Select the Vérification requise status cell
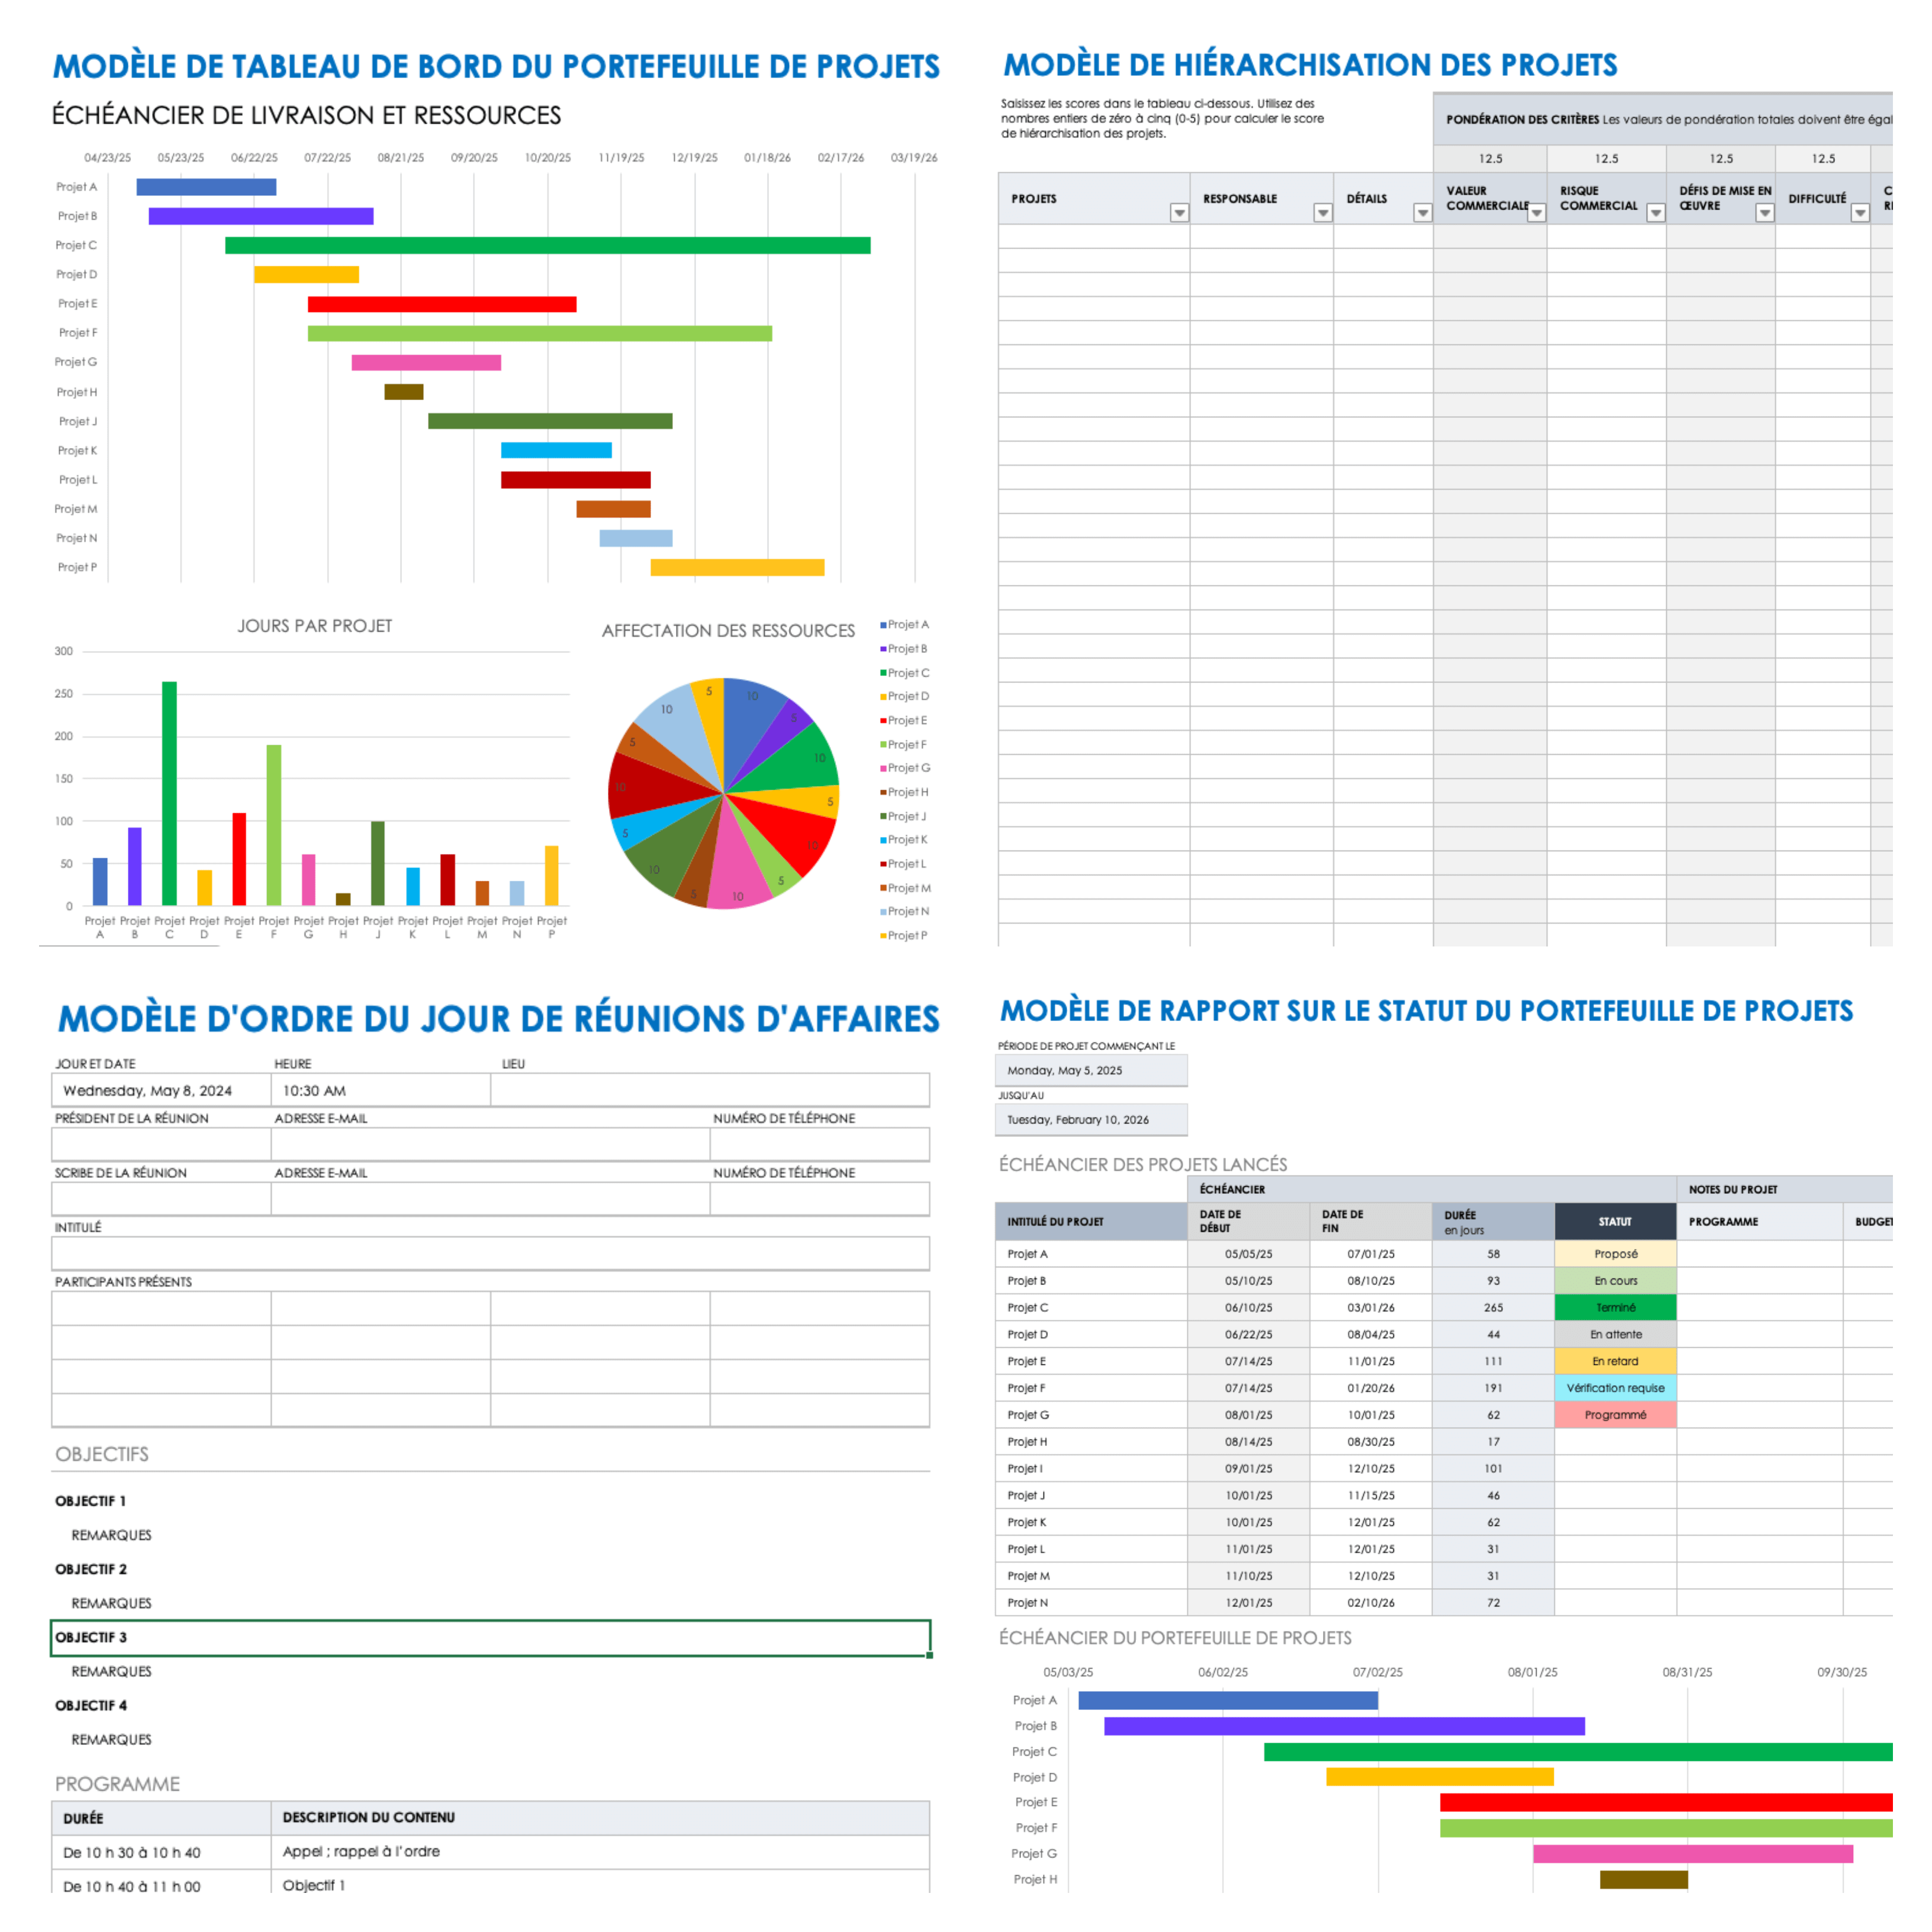Viewport: 1932px width, 1932px height. [x=1615, y=1388]
